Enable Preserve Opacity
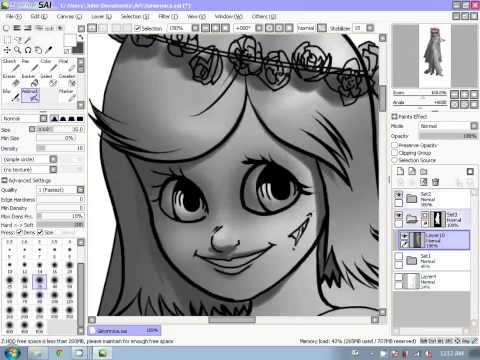480x360 pixels. 395,145
